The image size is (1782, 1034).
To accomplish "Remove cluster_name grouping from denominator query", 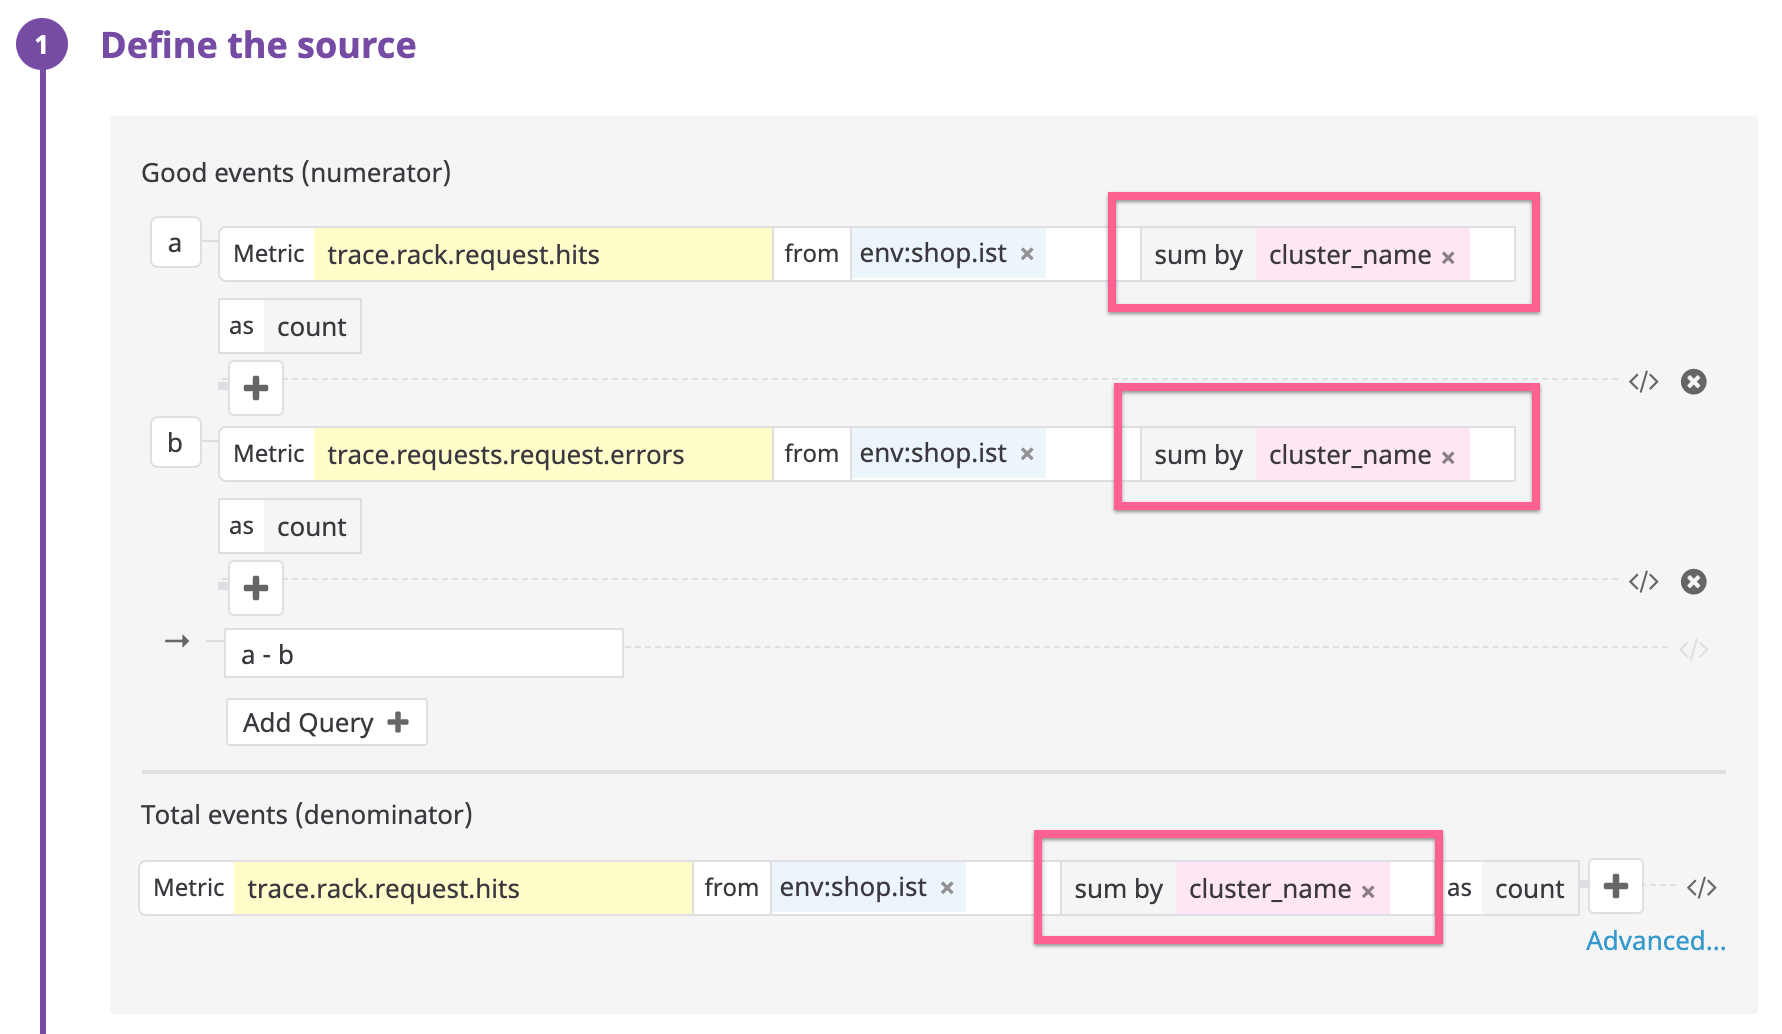I will (x=1368, y=892).
